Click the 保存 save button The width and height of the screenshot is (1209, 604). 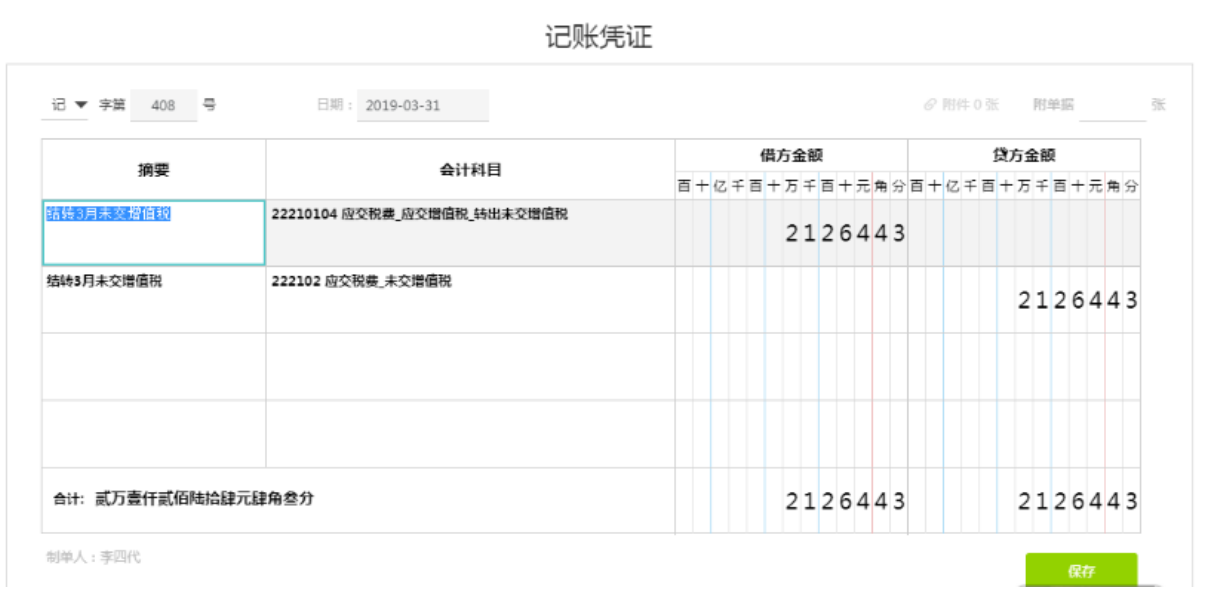(1081, 571)
